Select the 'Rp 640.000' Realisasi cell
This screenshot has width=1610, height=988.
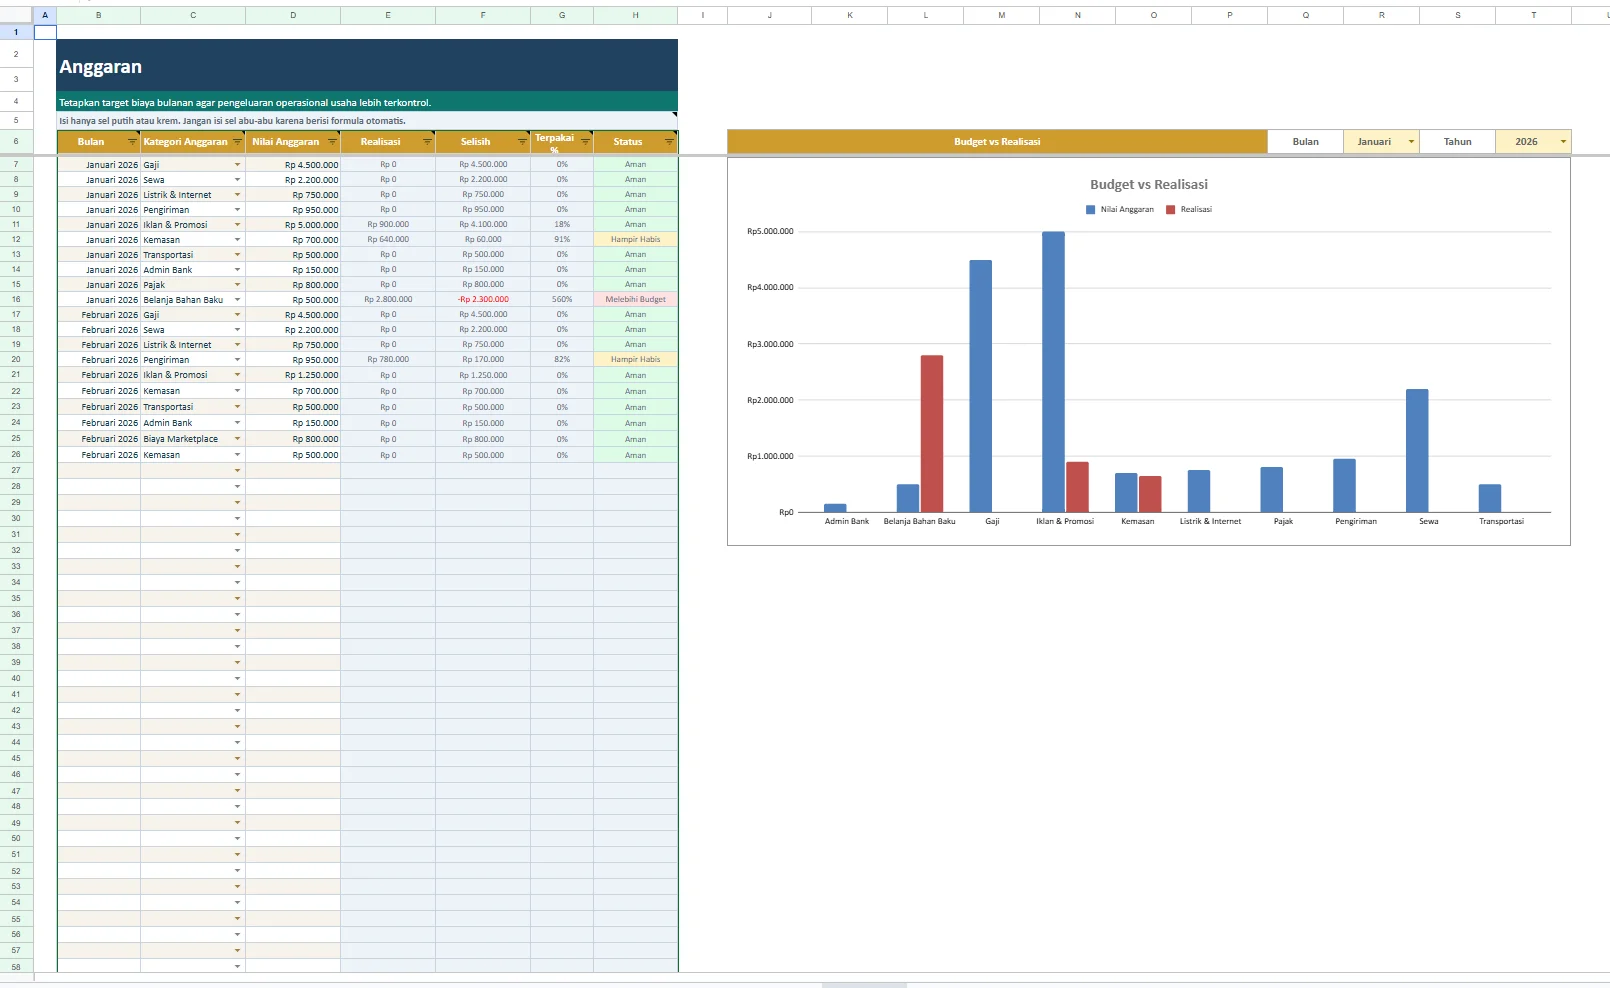coord(388,239)
